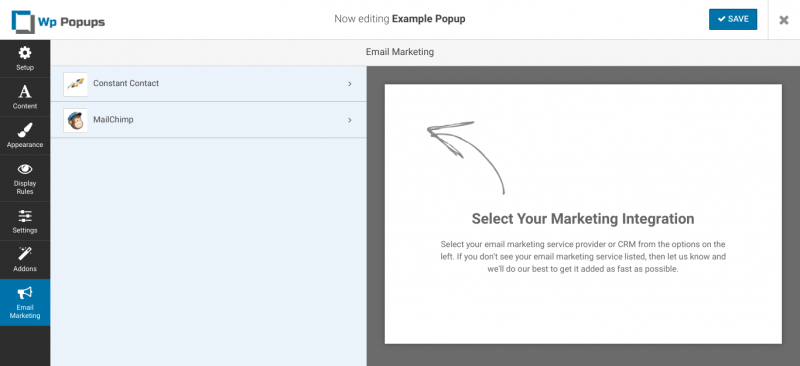
Task: Click the Wp Popups brand text
Action: pyautogui.click(x=71, y=22)
